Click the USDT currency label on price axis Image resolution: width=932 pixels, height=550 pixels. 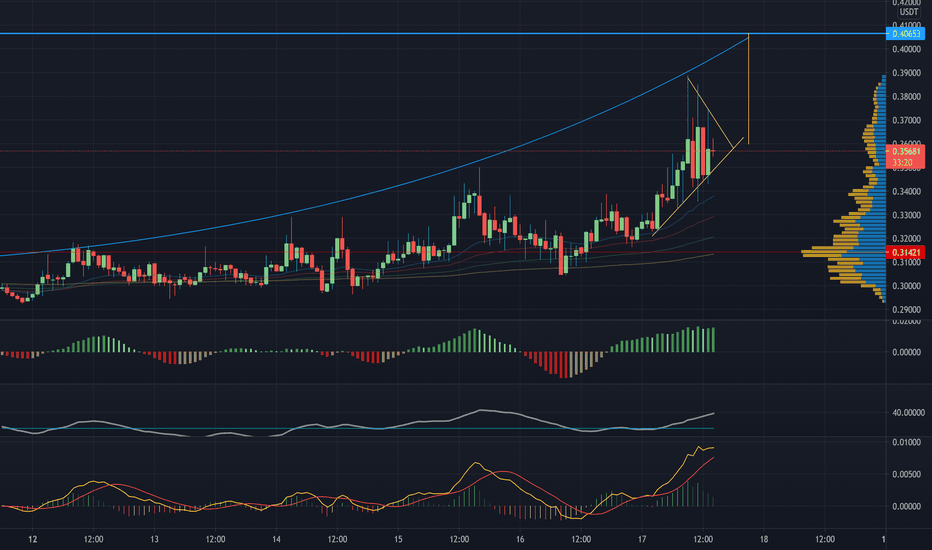point(908,12)
